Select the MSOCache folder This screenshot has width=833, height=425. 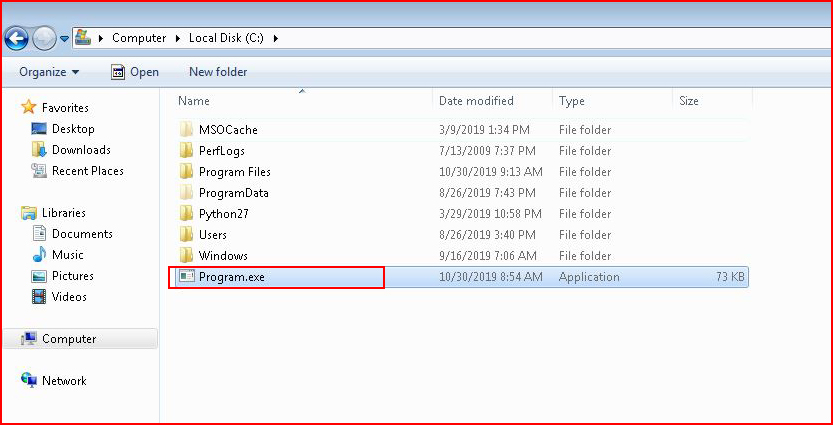click(228, 130)
